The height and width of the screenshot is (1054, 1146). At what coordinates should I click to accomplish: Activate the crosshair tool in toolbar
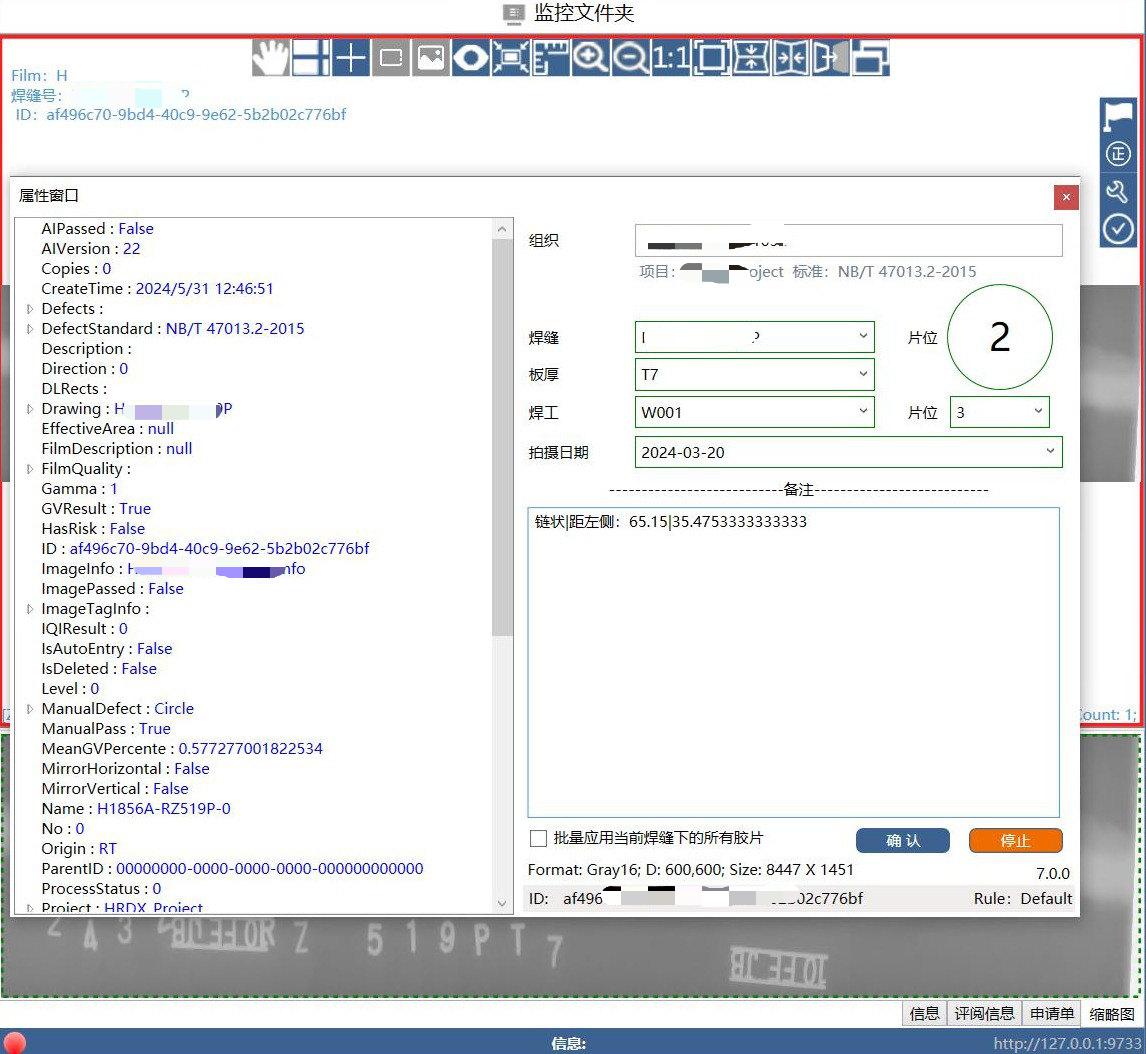click(351, 58)
